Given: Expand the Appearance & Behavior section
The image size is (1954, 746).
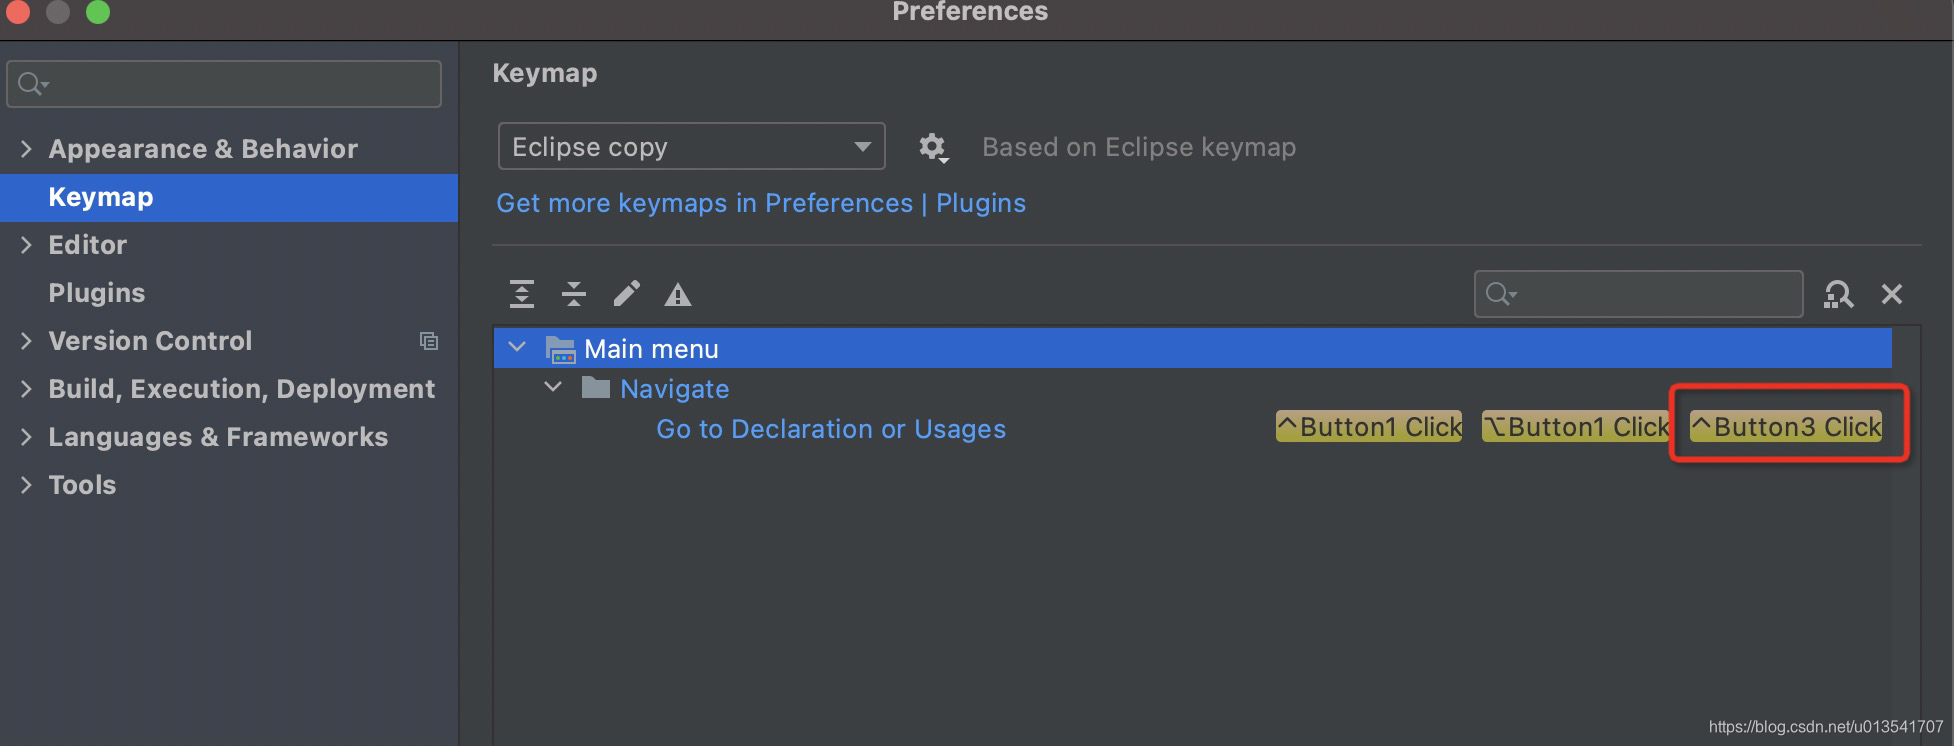Looking at the screenshot, I should 26,149.
